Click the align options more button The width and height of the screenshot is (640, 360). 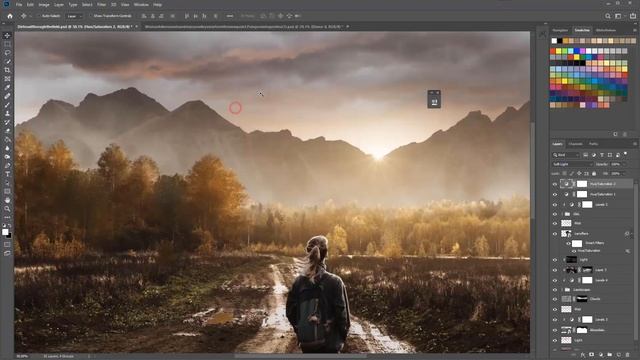(x=230, y=16)
